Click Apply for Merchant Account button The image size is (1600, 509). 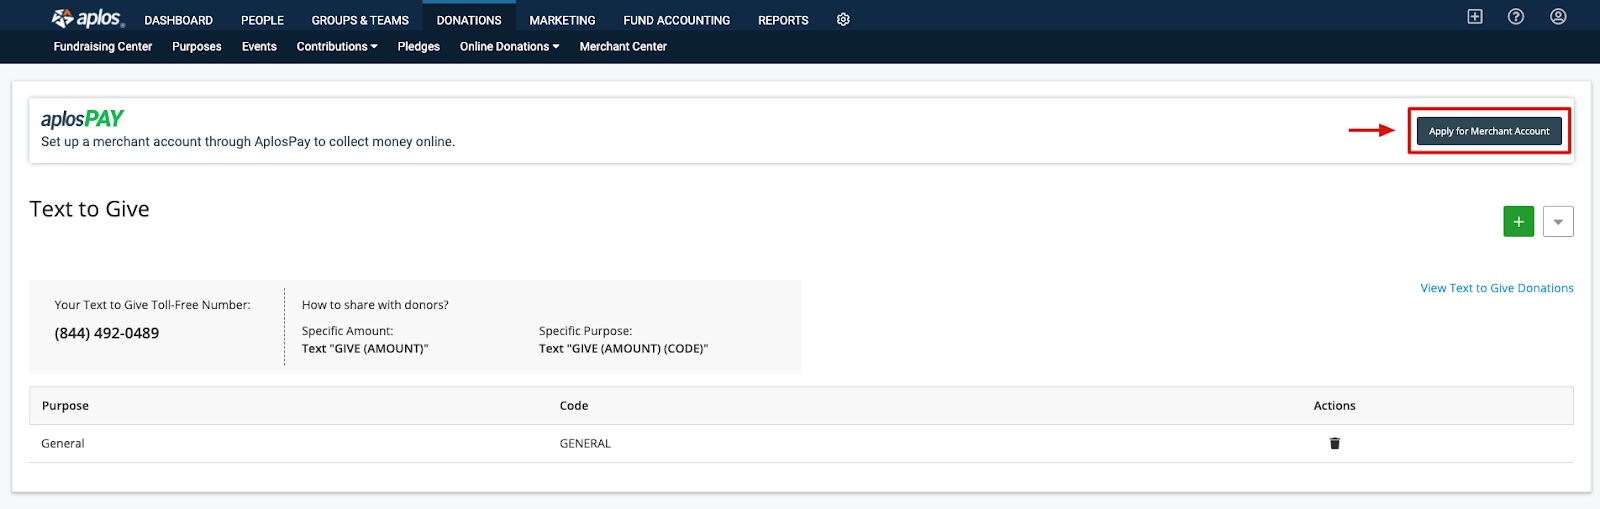coord(1489,131)
